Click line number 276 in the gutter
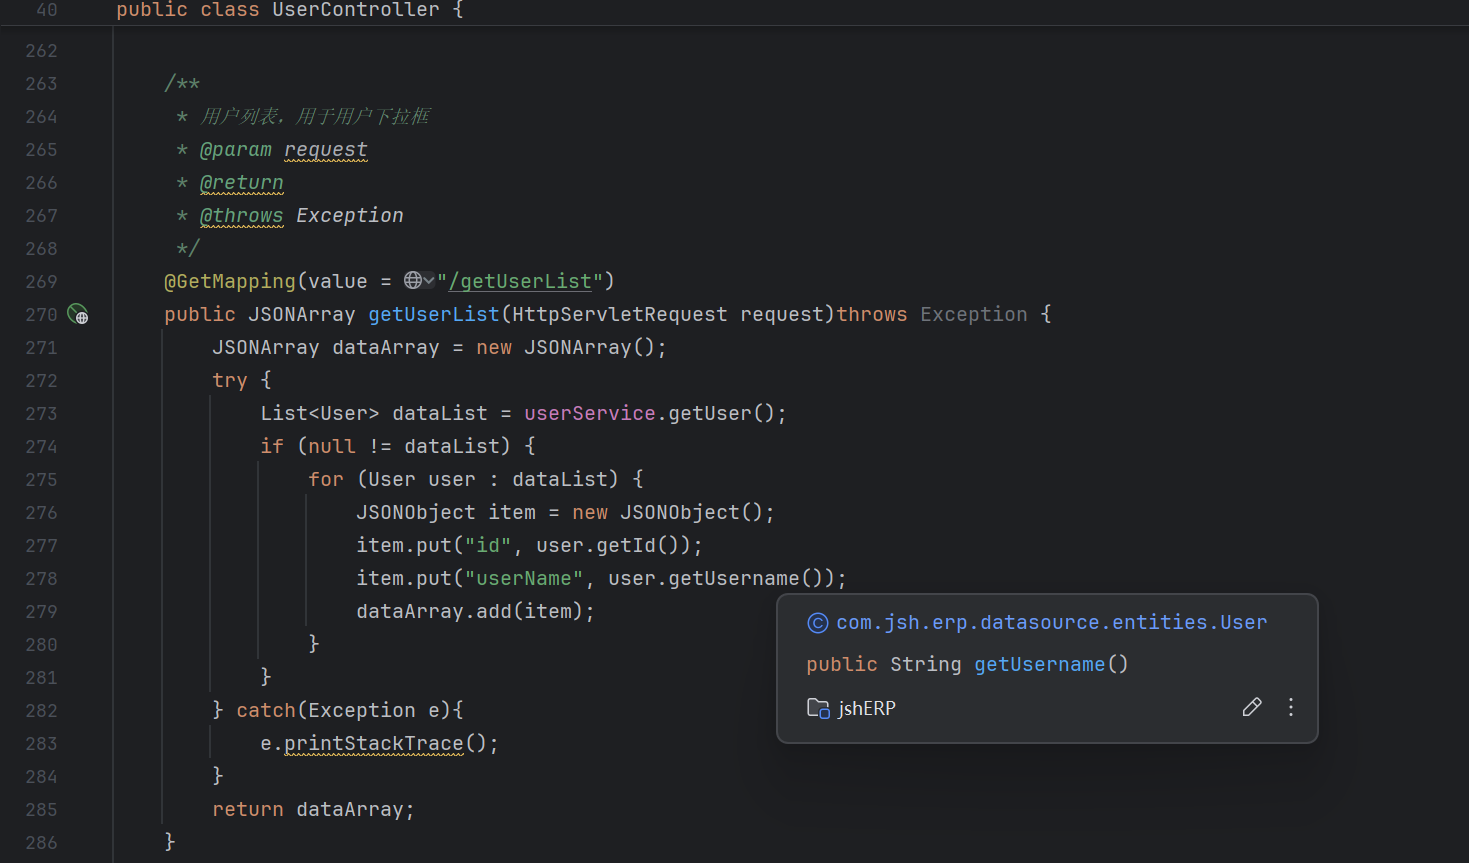The height and width of the screenshot is (863, 1469). (x=41, y=512)
